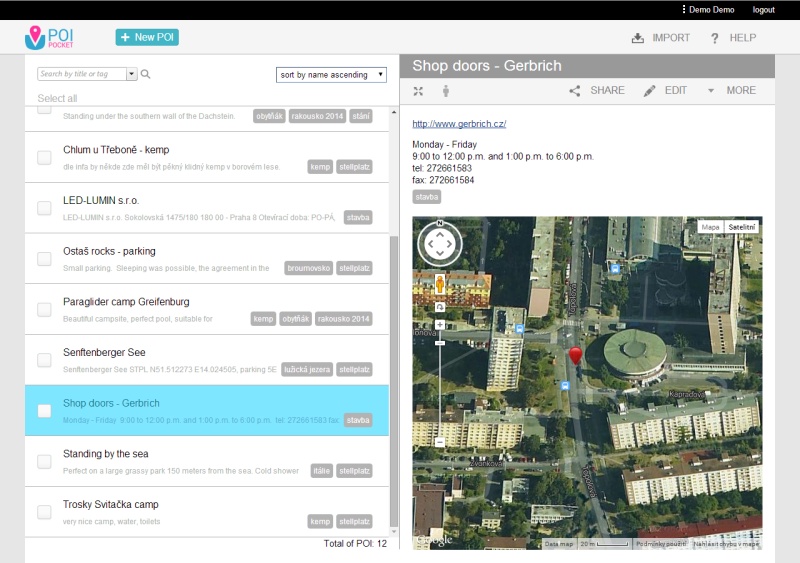This screenshot has width=800, height=563.
Task: Click the New POI button
Action: (147, 37)
